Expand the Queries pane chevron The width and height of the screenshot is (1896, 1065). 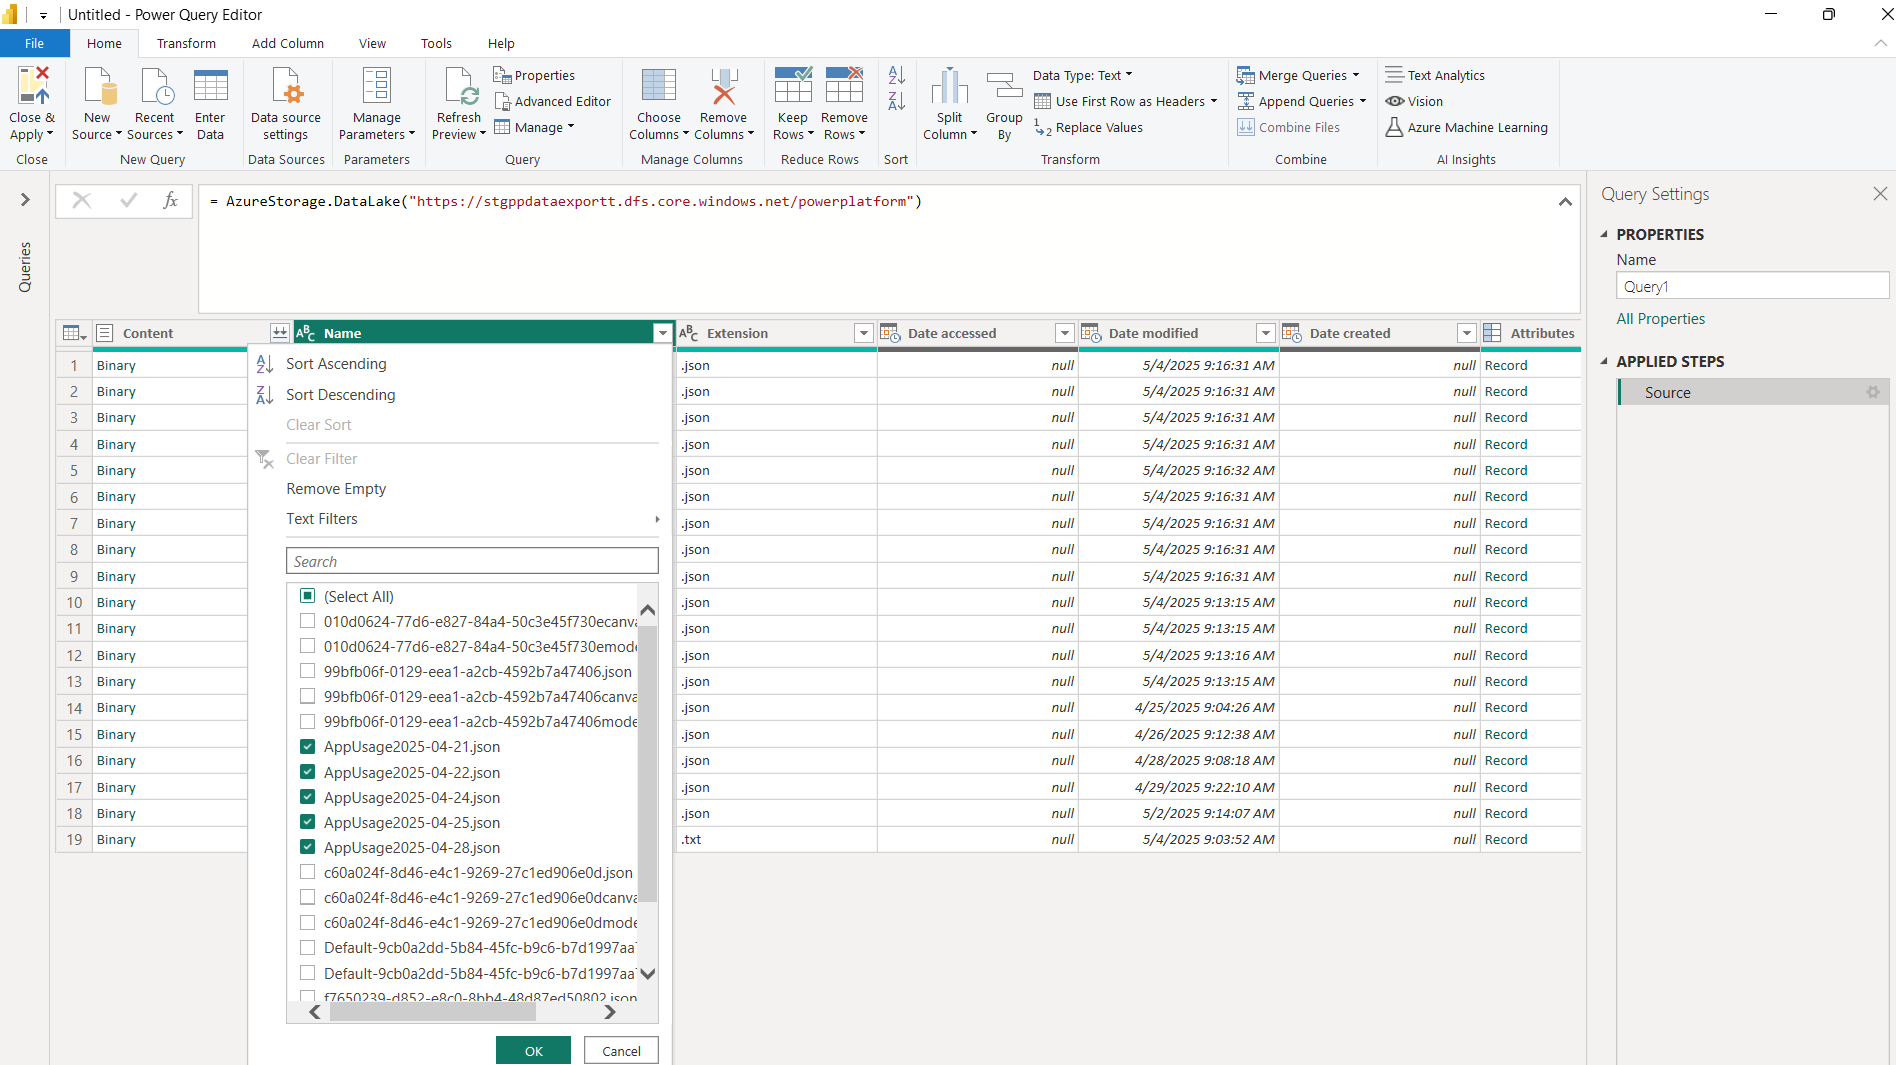point(25,200)
